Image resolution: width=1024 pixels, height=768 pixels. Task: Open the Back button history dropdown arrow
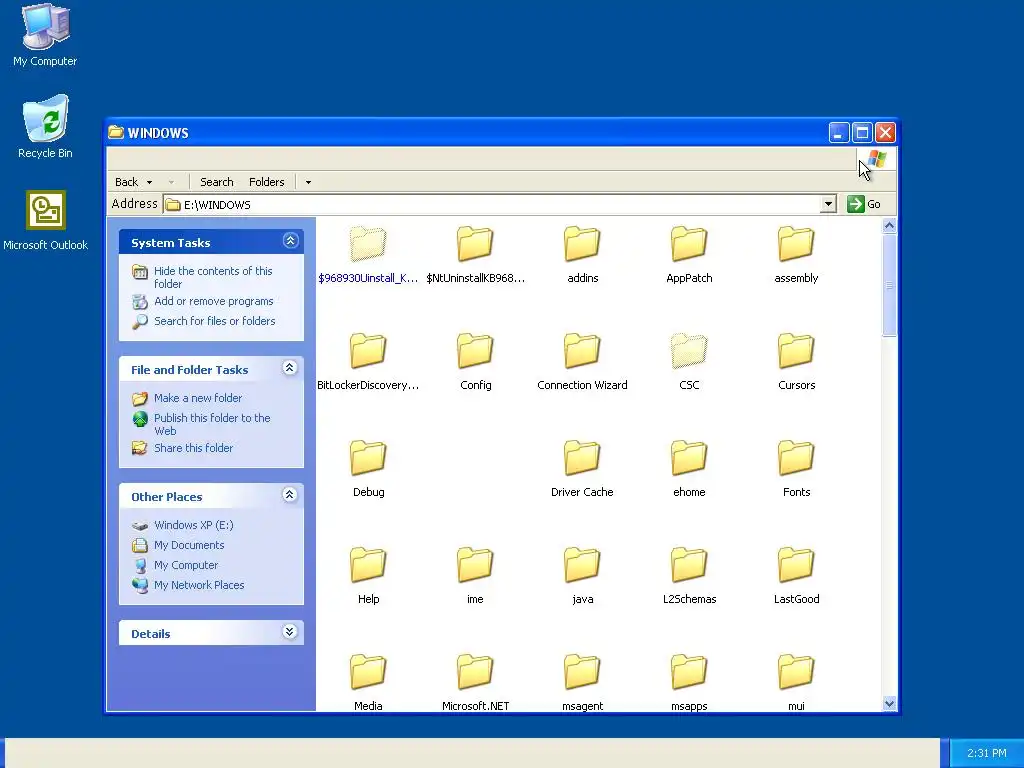pyautogui.click(x=150, y=182)
